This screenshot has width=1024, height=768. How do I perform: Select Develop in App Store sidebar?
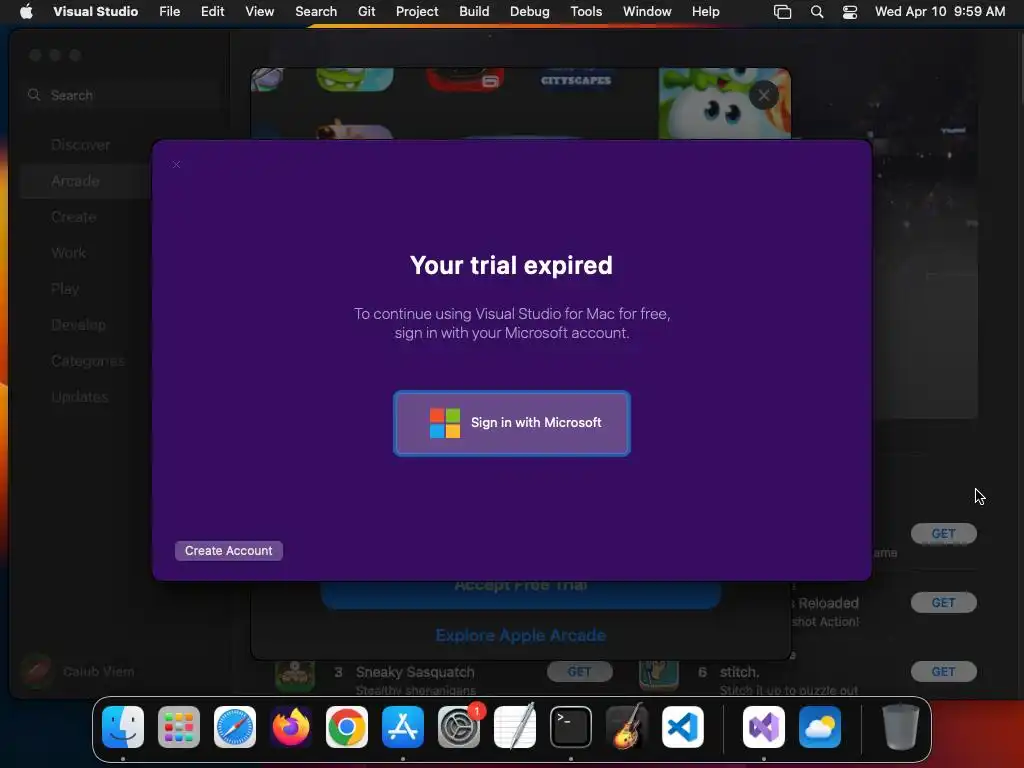(x=78, y=325)
